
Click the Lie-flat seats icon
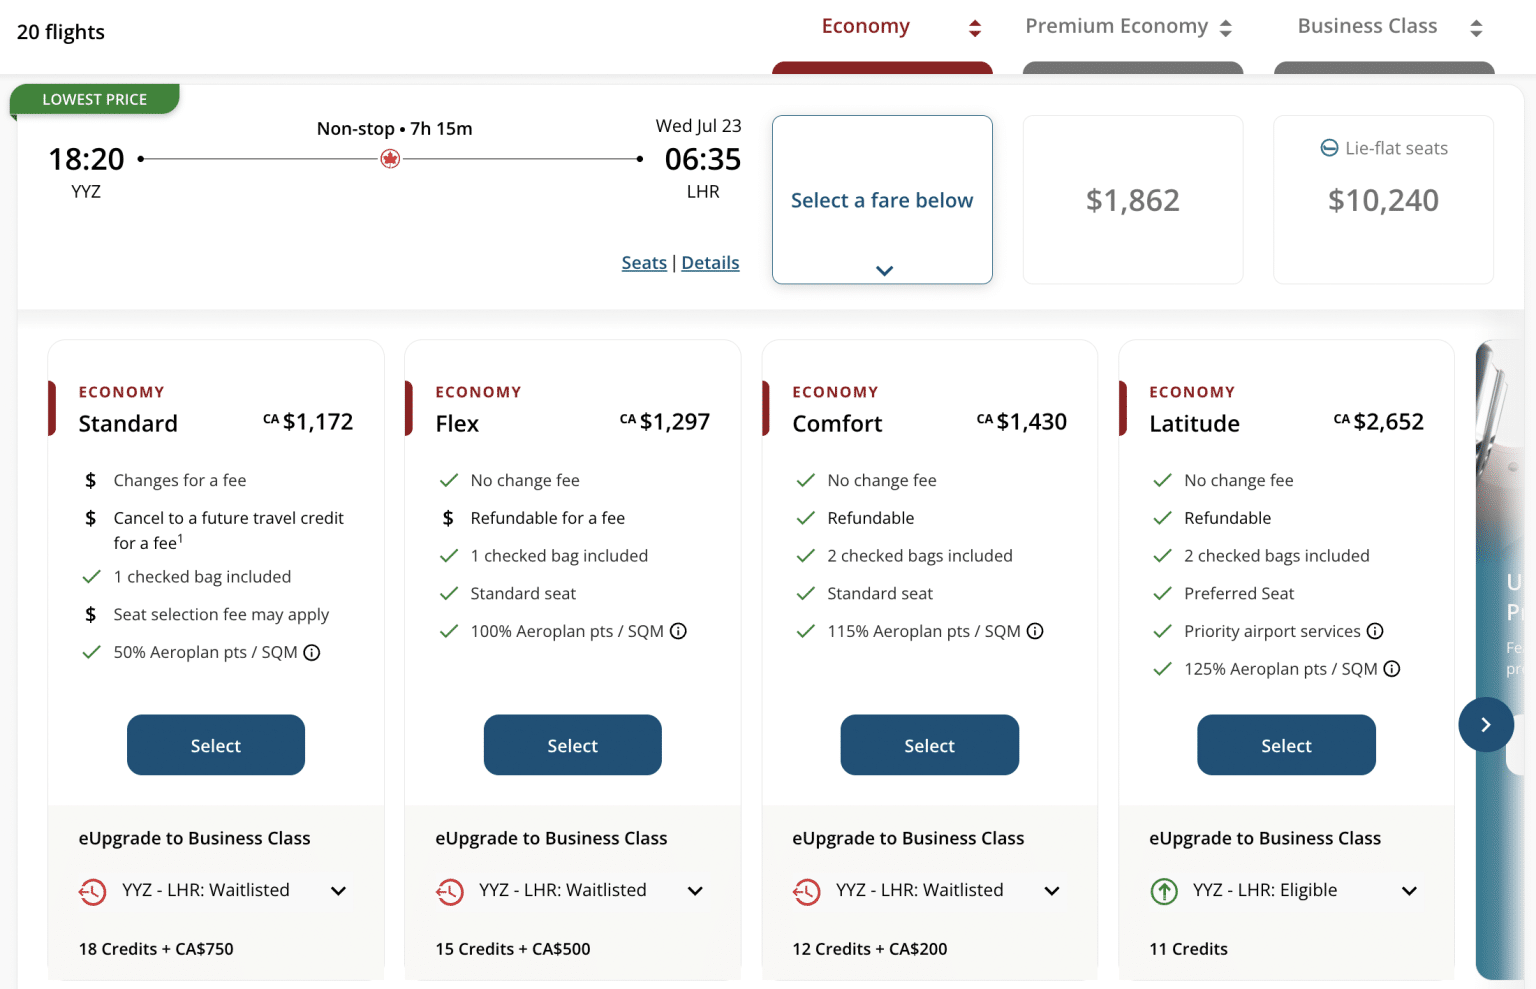coord(1329,147)
